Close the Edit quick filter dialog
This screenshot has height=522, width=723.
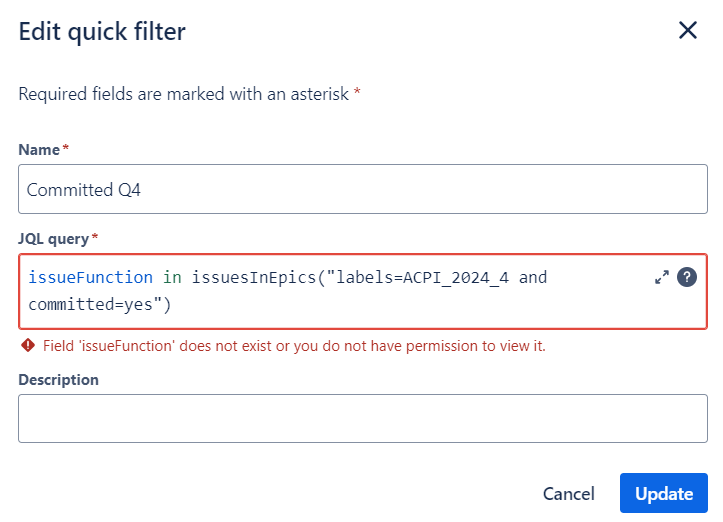pos(687,30)
